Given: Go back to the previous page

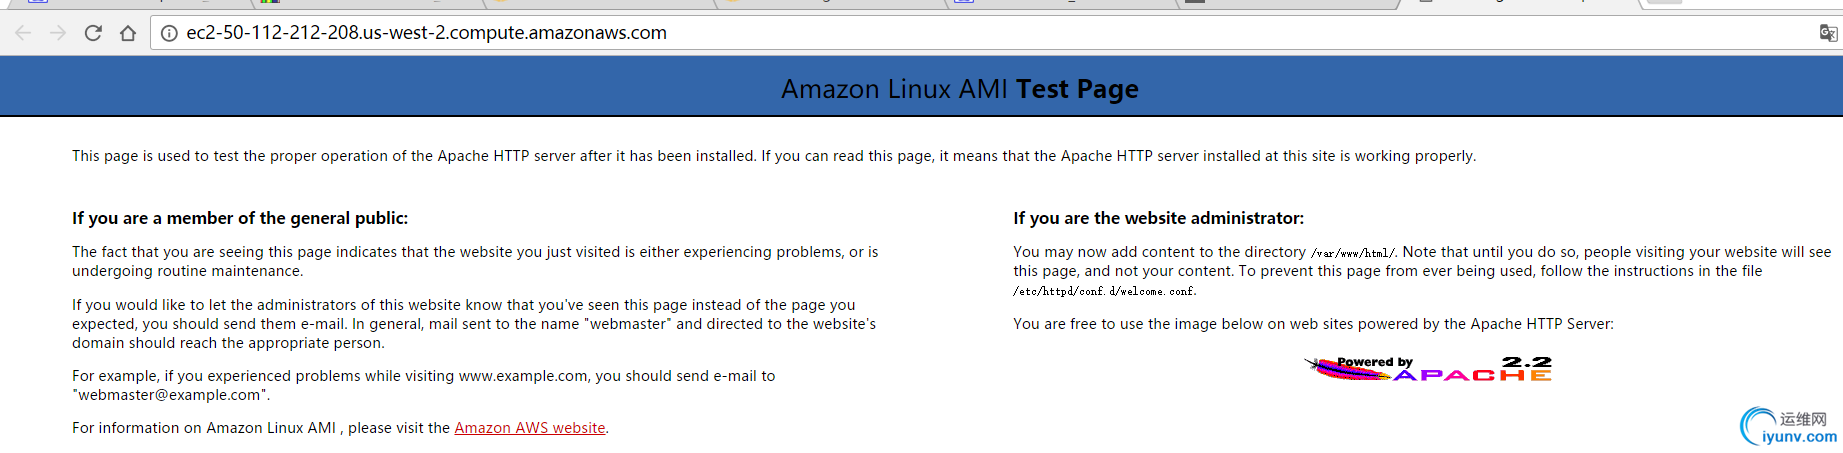Looking at the screenshot, I should [x=23, y=33].
